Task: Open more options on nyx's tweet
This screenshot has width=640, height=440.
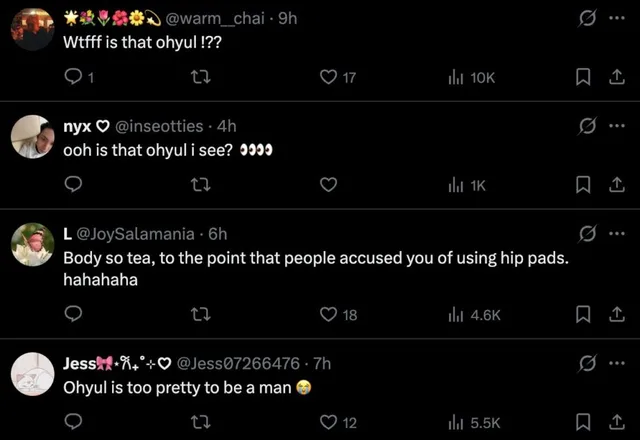Action: [617, 126]
